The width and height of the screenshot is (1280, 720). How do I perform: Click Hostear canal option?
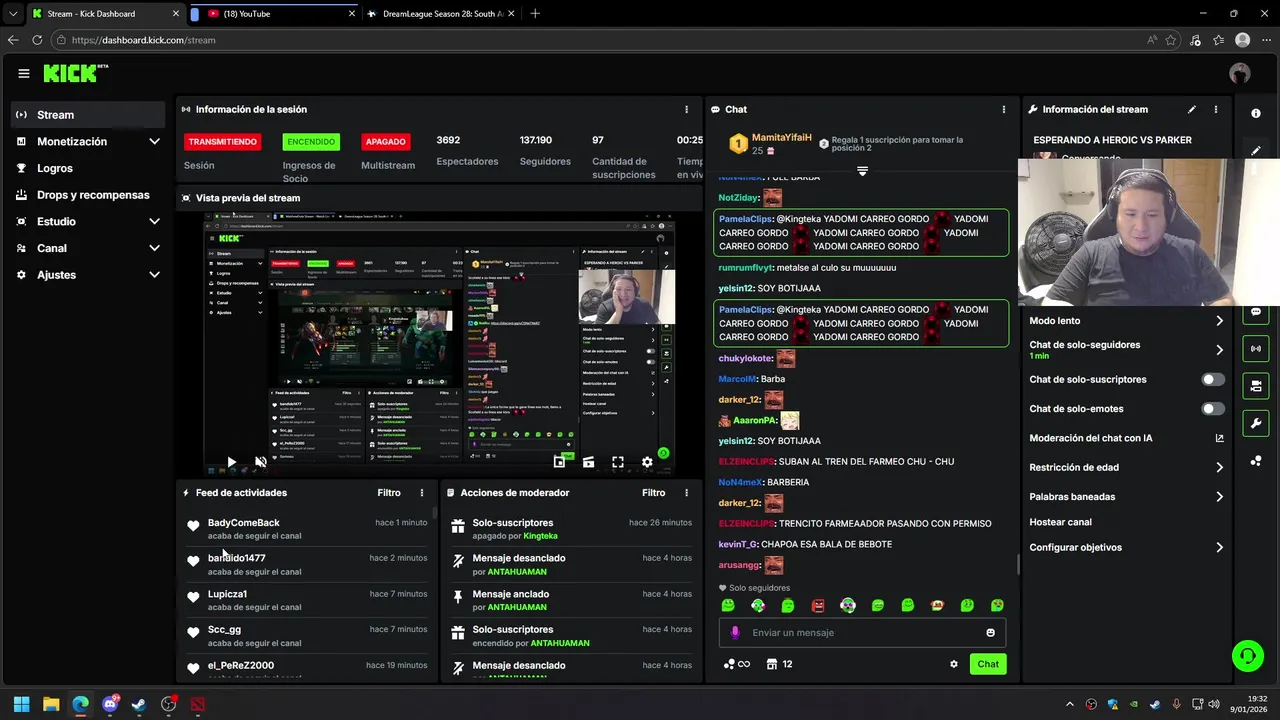pos(1060,522)
